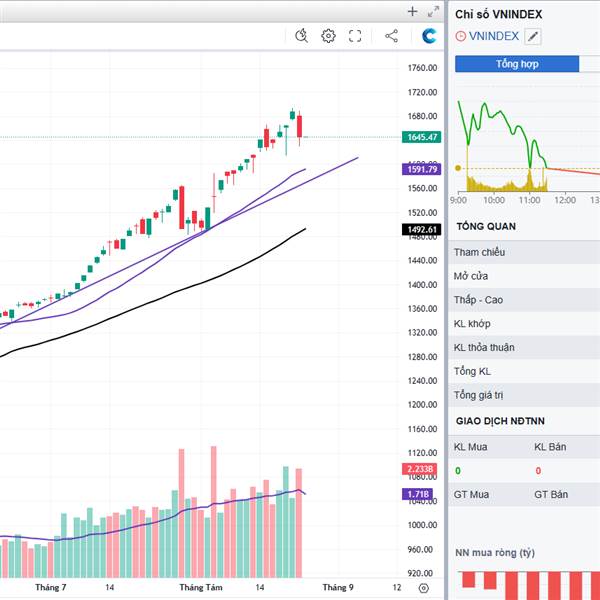Click the target icon at chart bottom-right

tap(424, 588)
